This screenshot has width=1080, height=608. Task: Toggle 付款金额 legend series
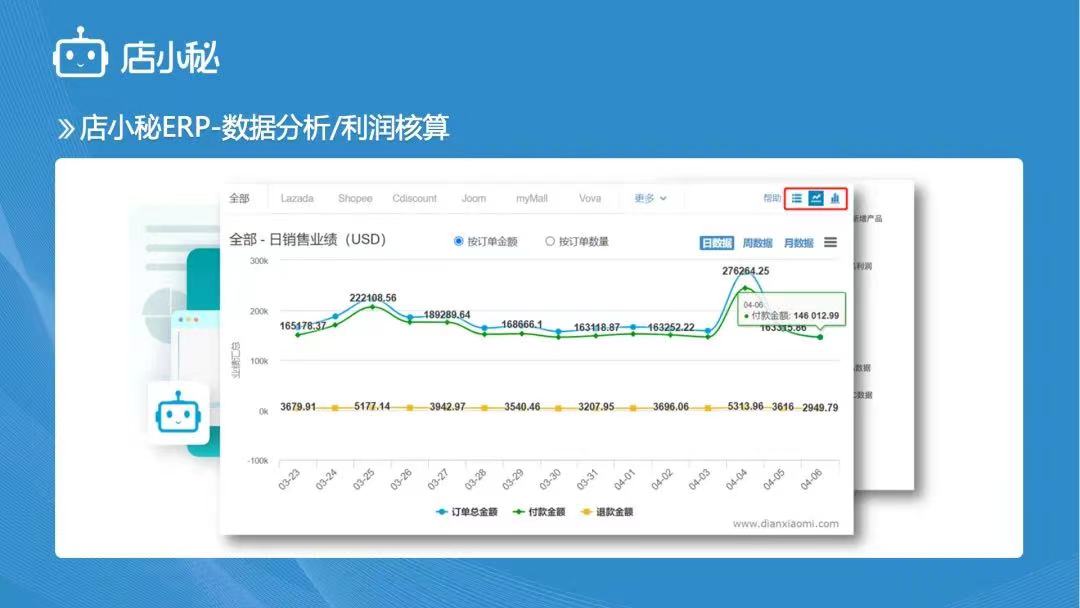point(539,512)
